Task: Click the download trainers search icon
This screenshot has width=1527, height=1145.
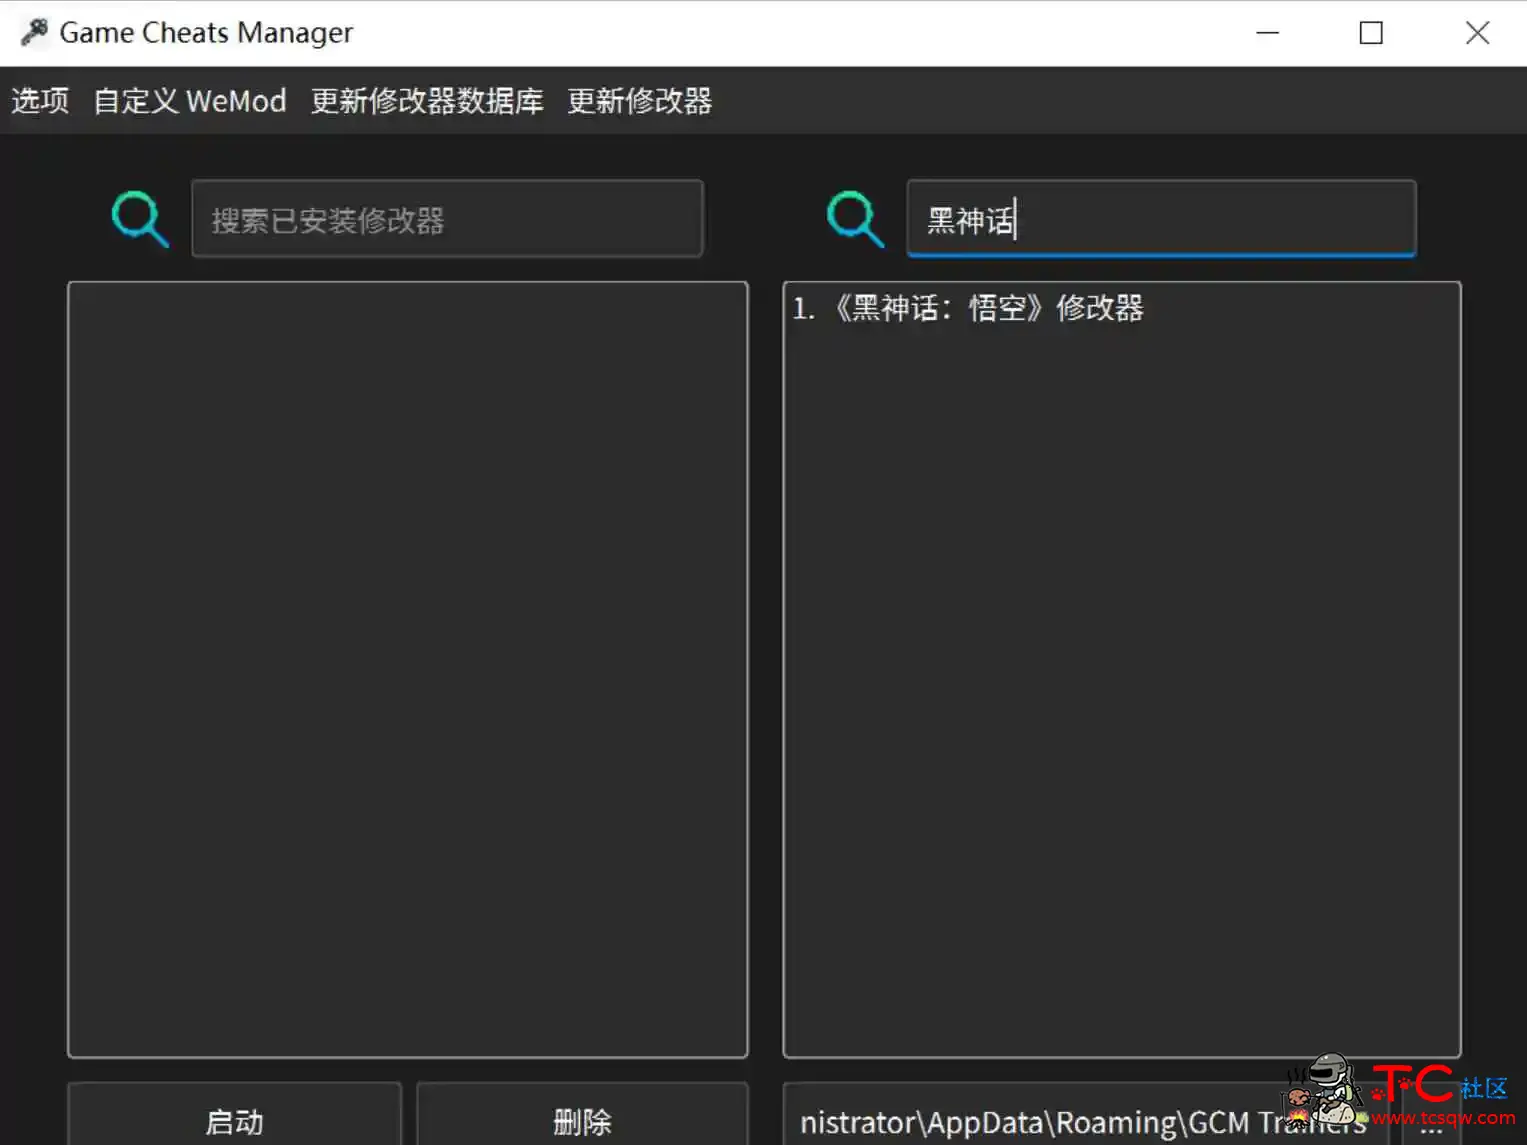Action: pos(855,219)
